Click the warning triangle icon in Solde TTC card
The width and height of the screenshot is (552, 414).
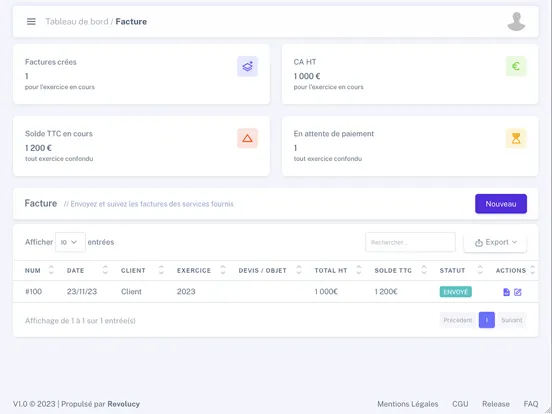pyautogui.click(x=247, y=138)
